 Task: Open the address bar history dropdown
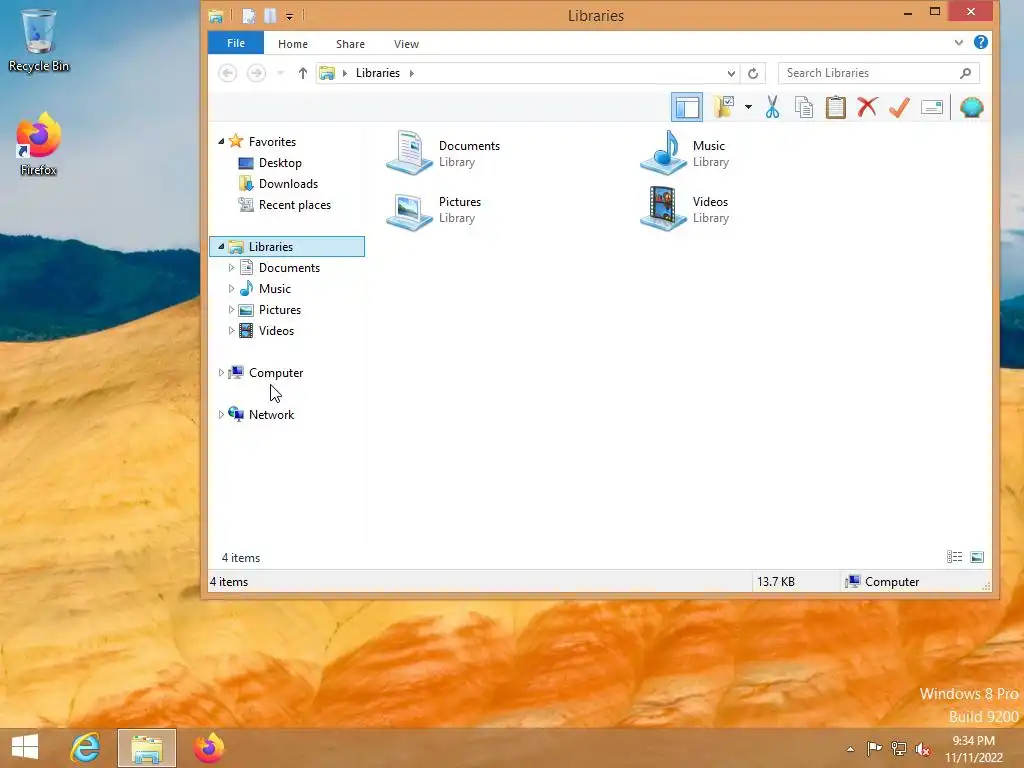[x=731, y=73]
